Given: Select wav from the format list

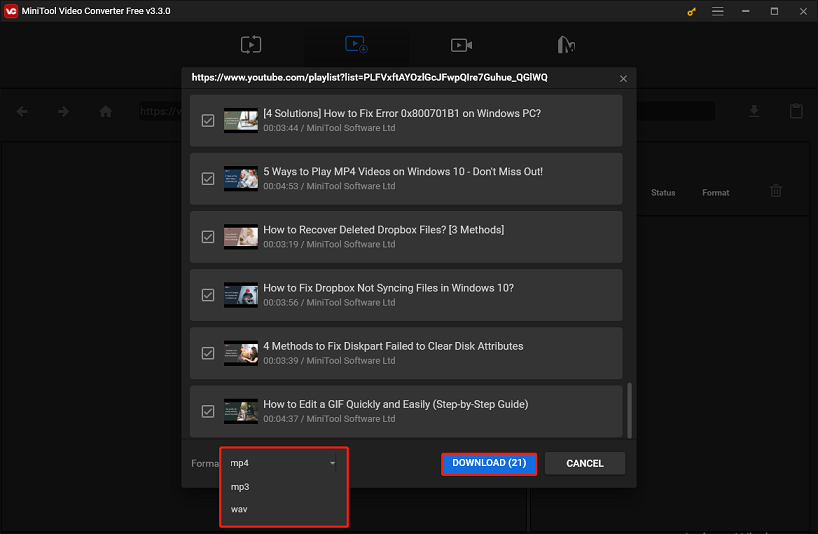Looking at the screenshot, I should 239,509.
